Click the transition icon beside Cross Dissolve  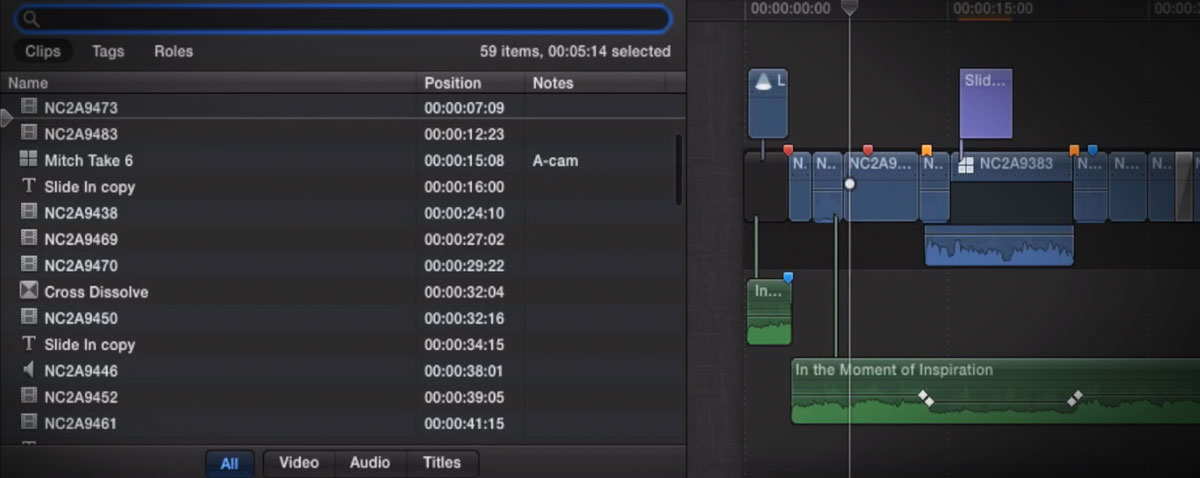pos(29,291)
